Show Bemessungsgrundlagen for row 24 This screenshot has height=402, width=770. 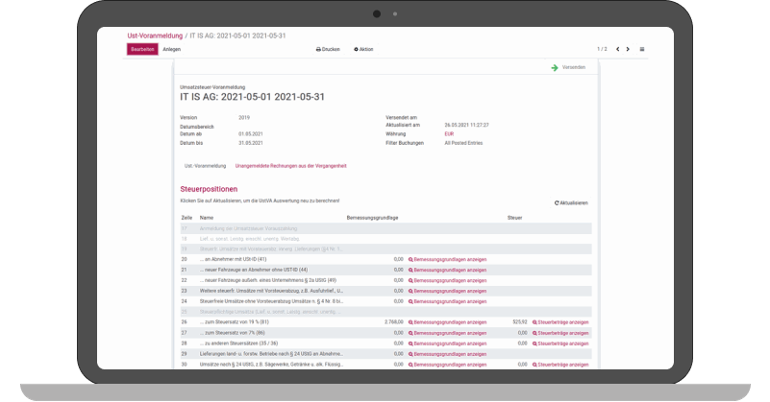point(447,301)
